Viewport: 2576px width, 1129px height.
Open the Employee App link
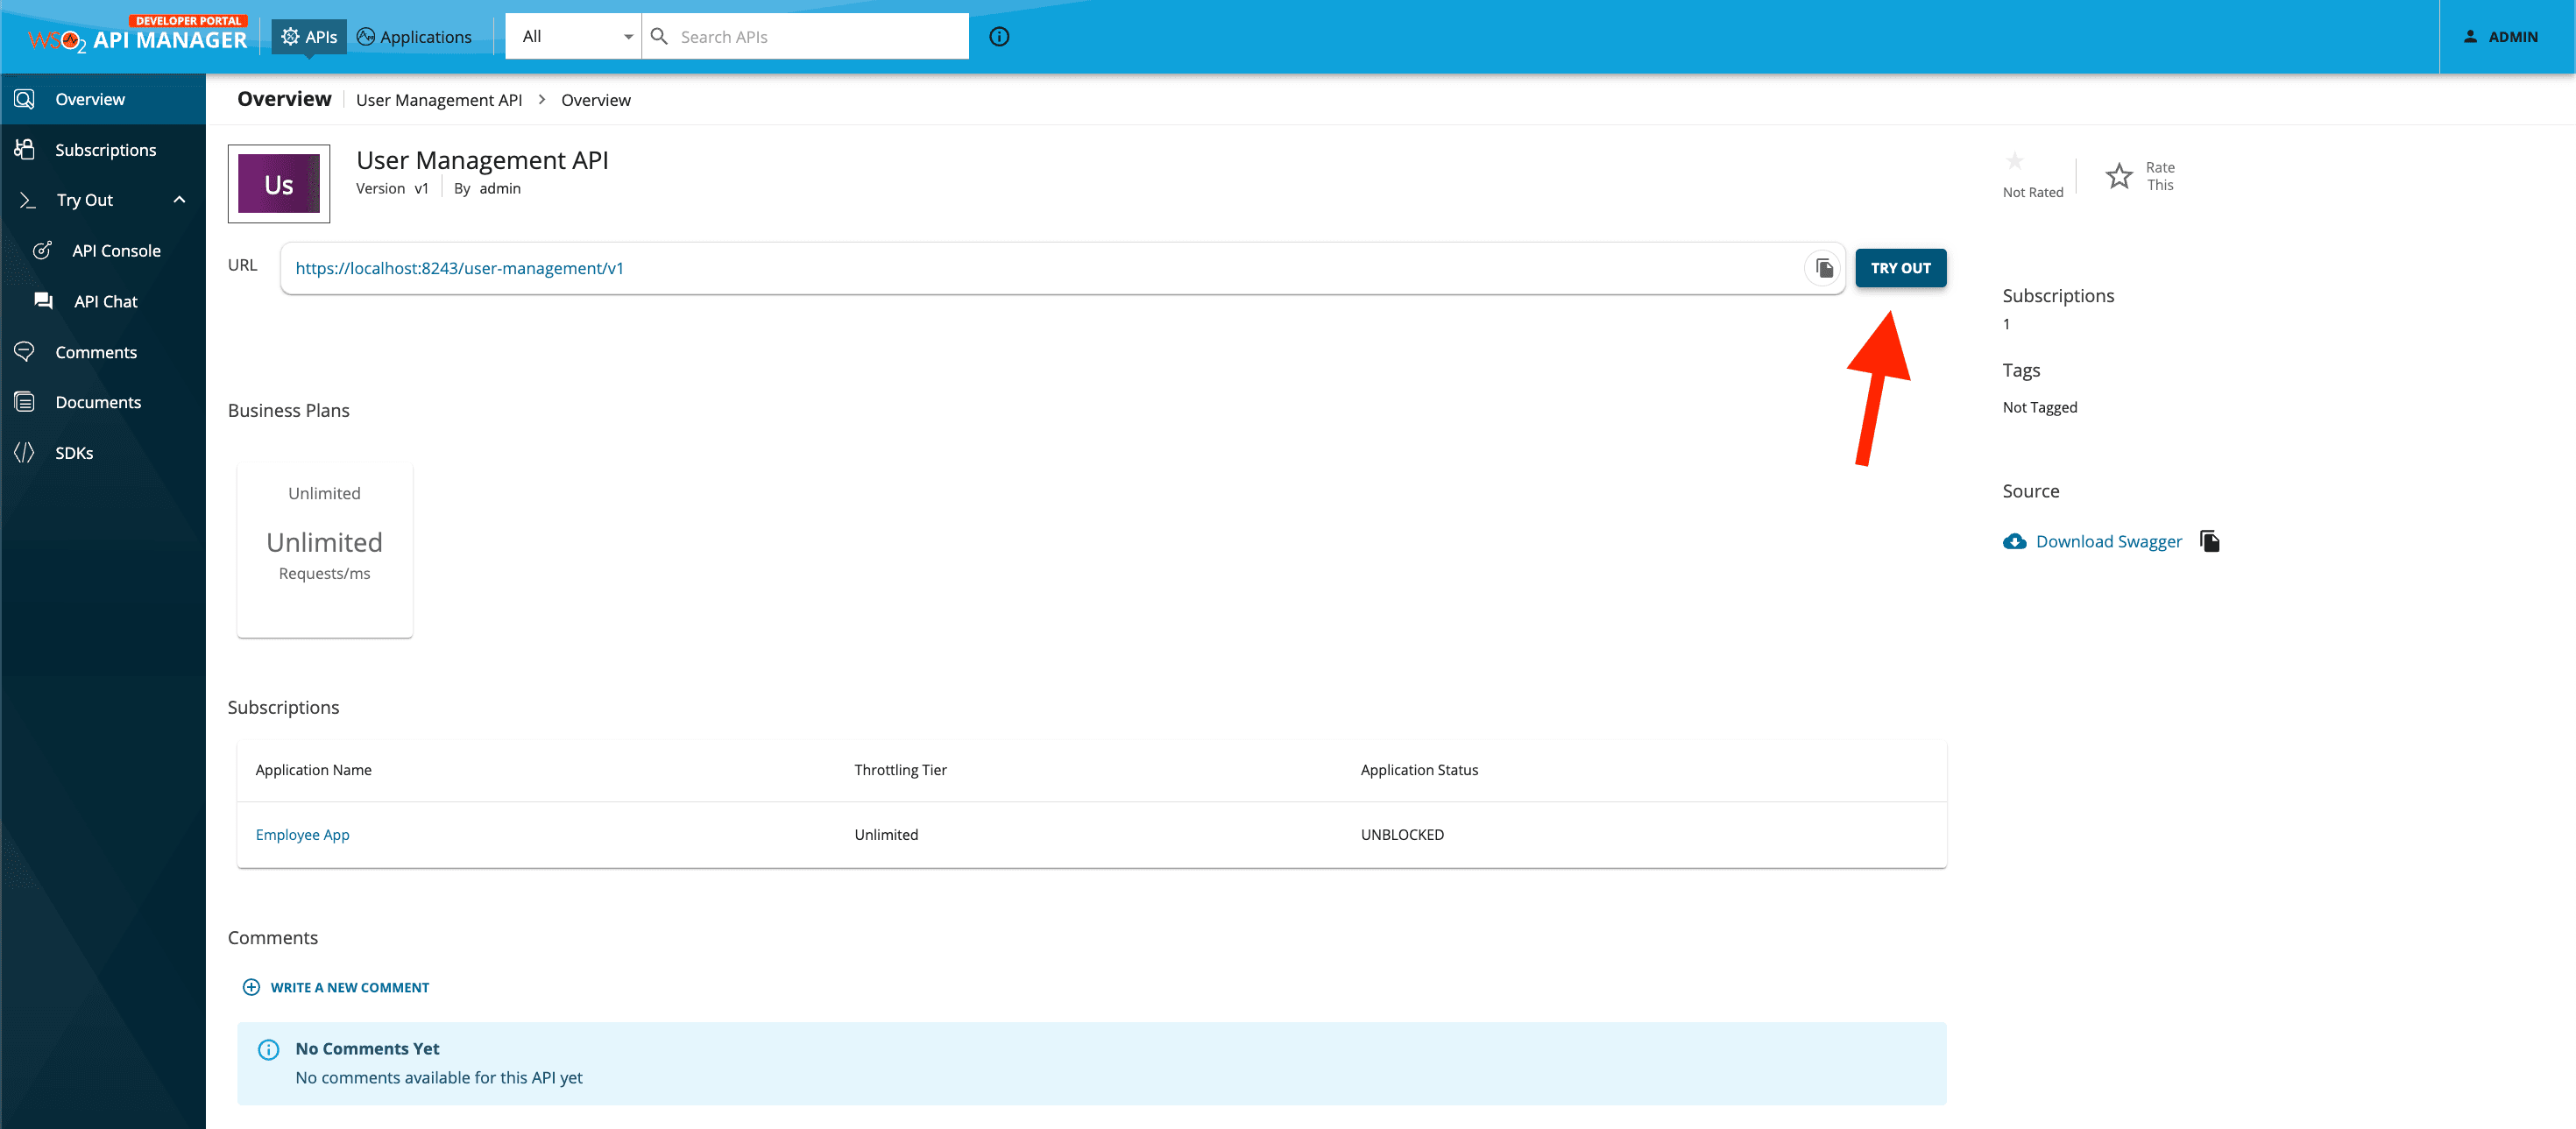click(x=302, y=834)
